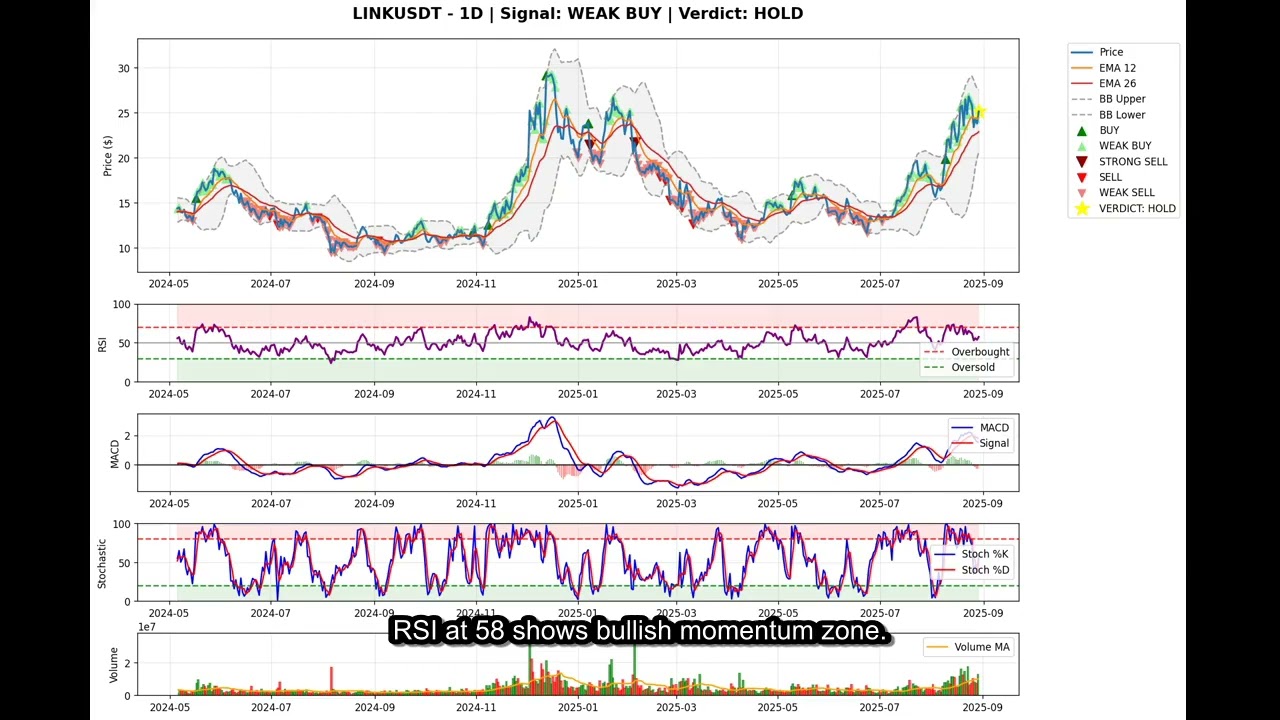The width and height of the screenshot is (1280, 720).
Task: Click the VERDICT: HOLD star legend entry
Action: click(x=1123, y=208)
